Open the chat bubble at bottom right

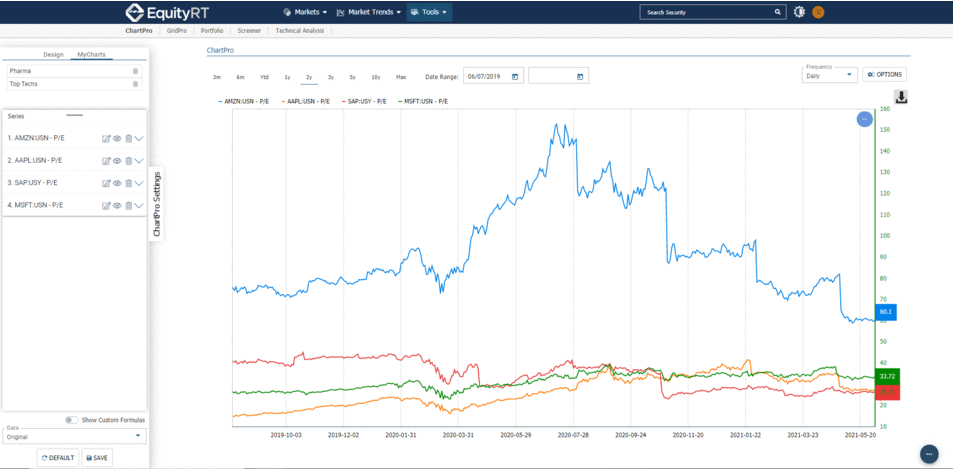[x=929, y=454]
